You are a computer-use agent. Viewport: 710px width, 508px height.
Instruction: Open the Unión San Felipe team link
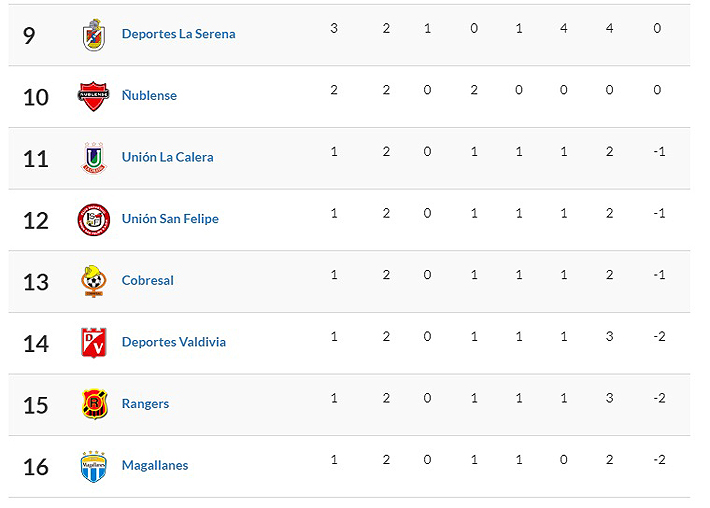tap(170, 219)
